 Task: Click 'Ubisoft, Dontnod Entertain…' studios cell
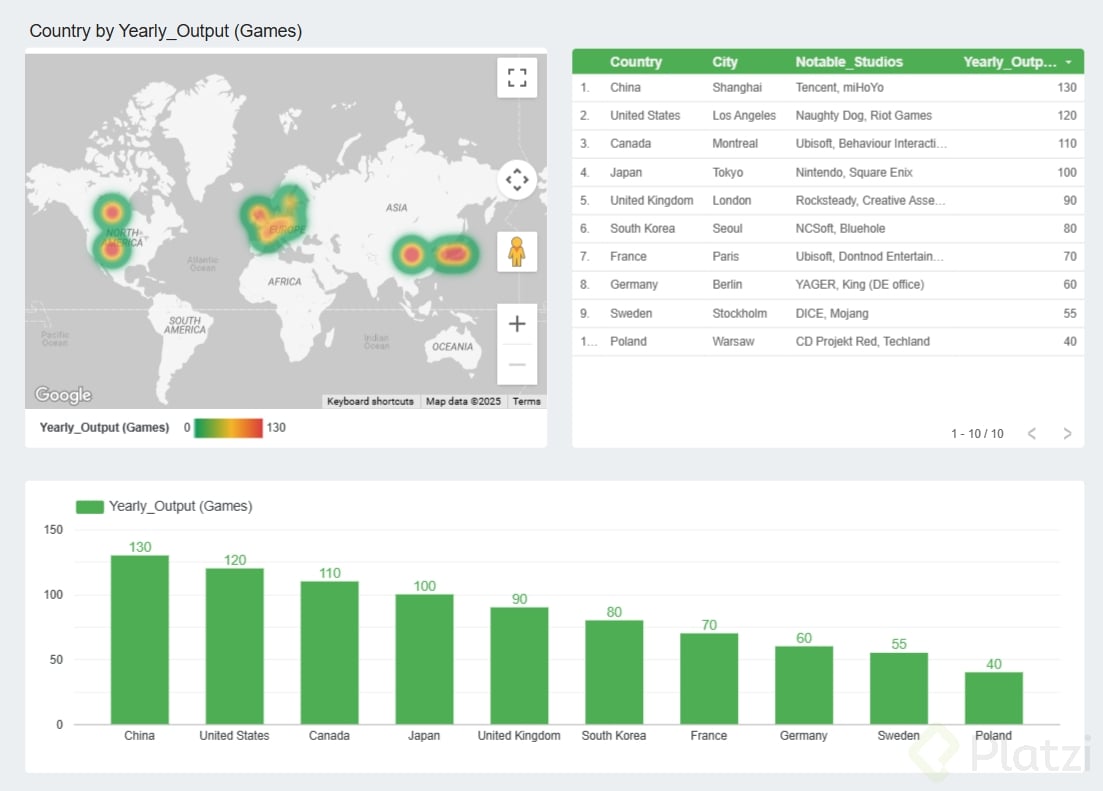[x=869, y=257]
